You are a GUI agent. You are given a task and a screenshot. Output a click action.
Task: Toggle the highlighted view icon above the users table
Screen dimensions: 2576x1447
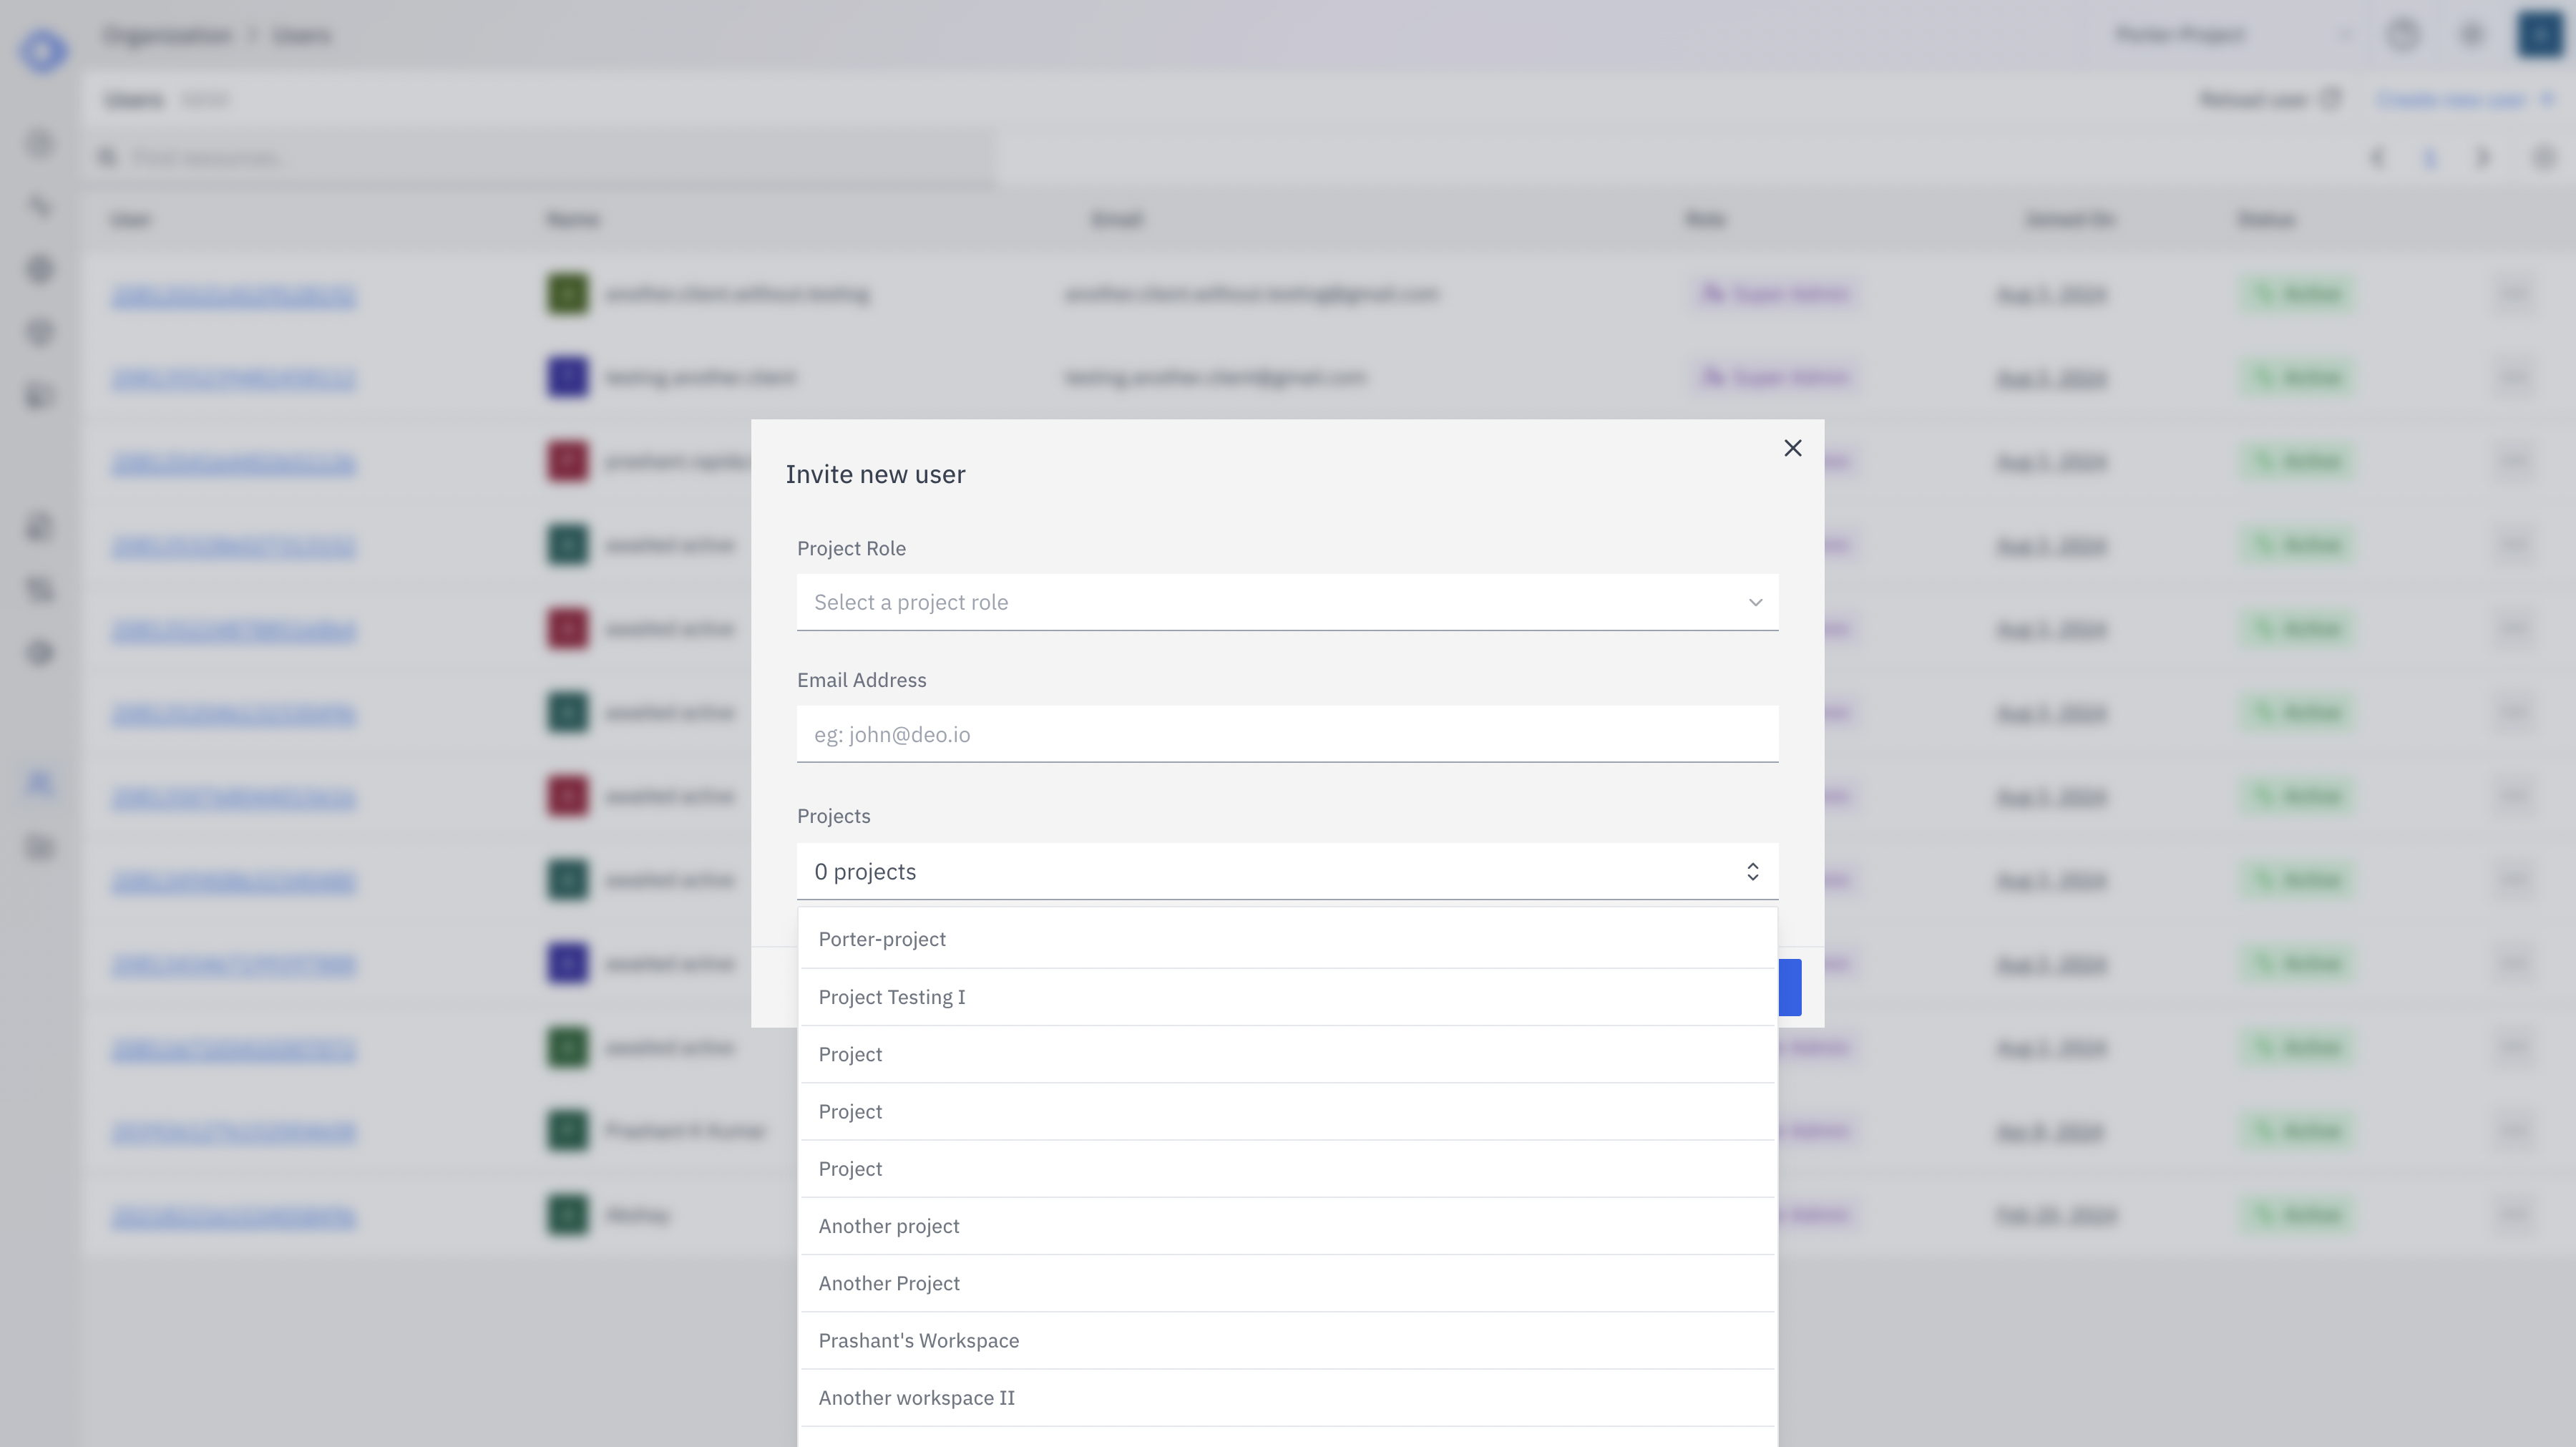coord(2430,158)
